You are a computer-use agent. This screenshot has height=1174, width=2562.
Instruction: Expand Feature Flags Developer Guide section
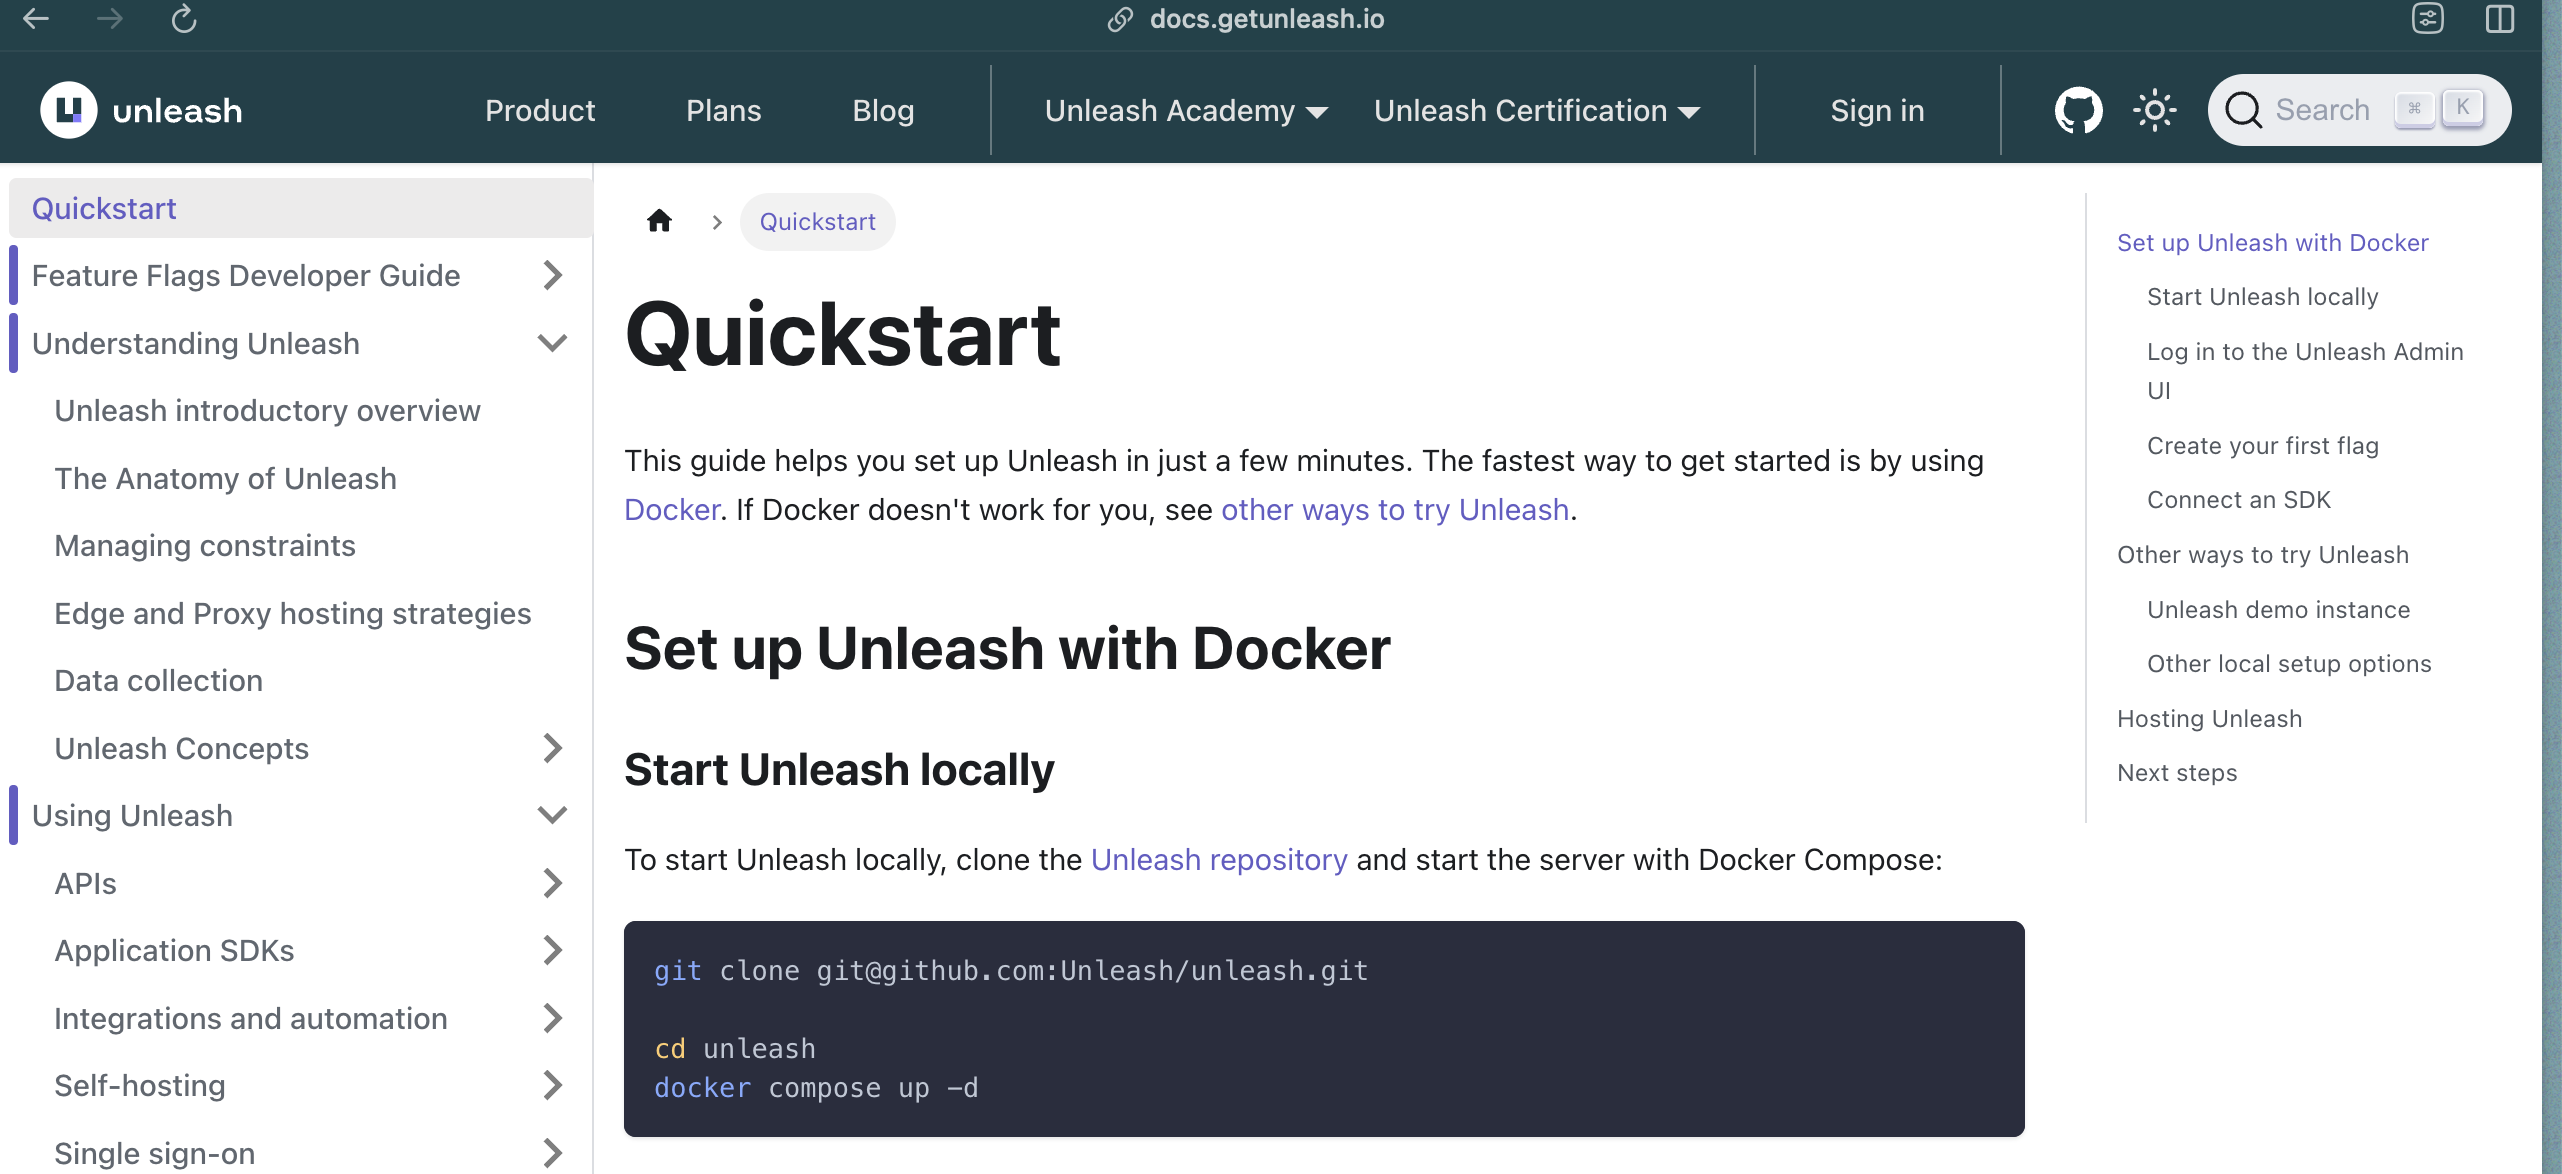(552, 275)
